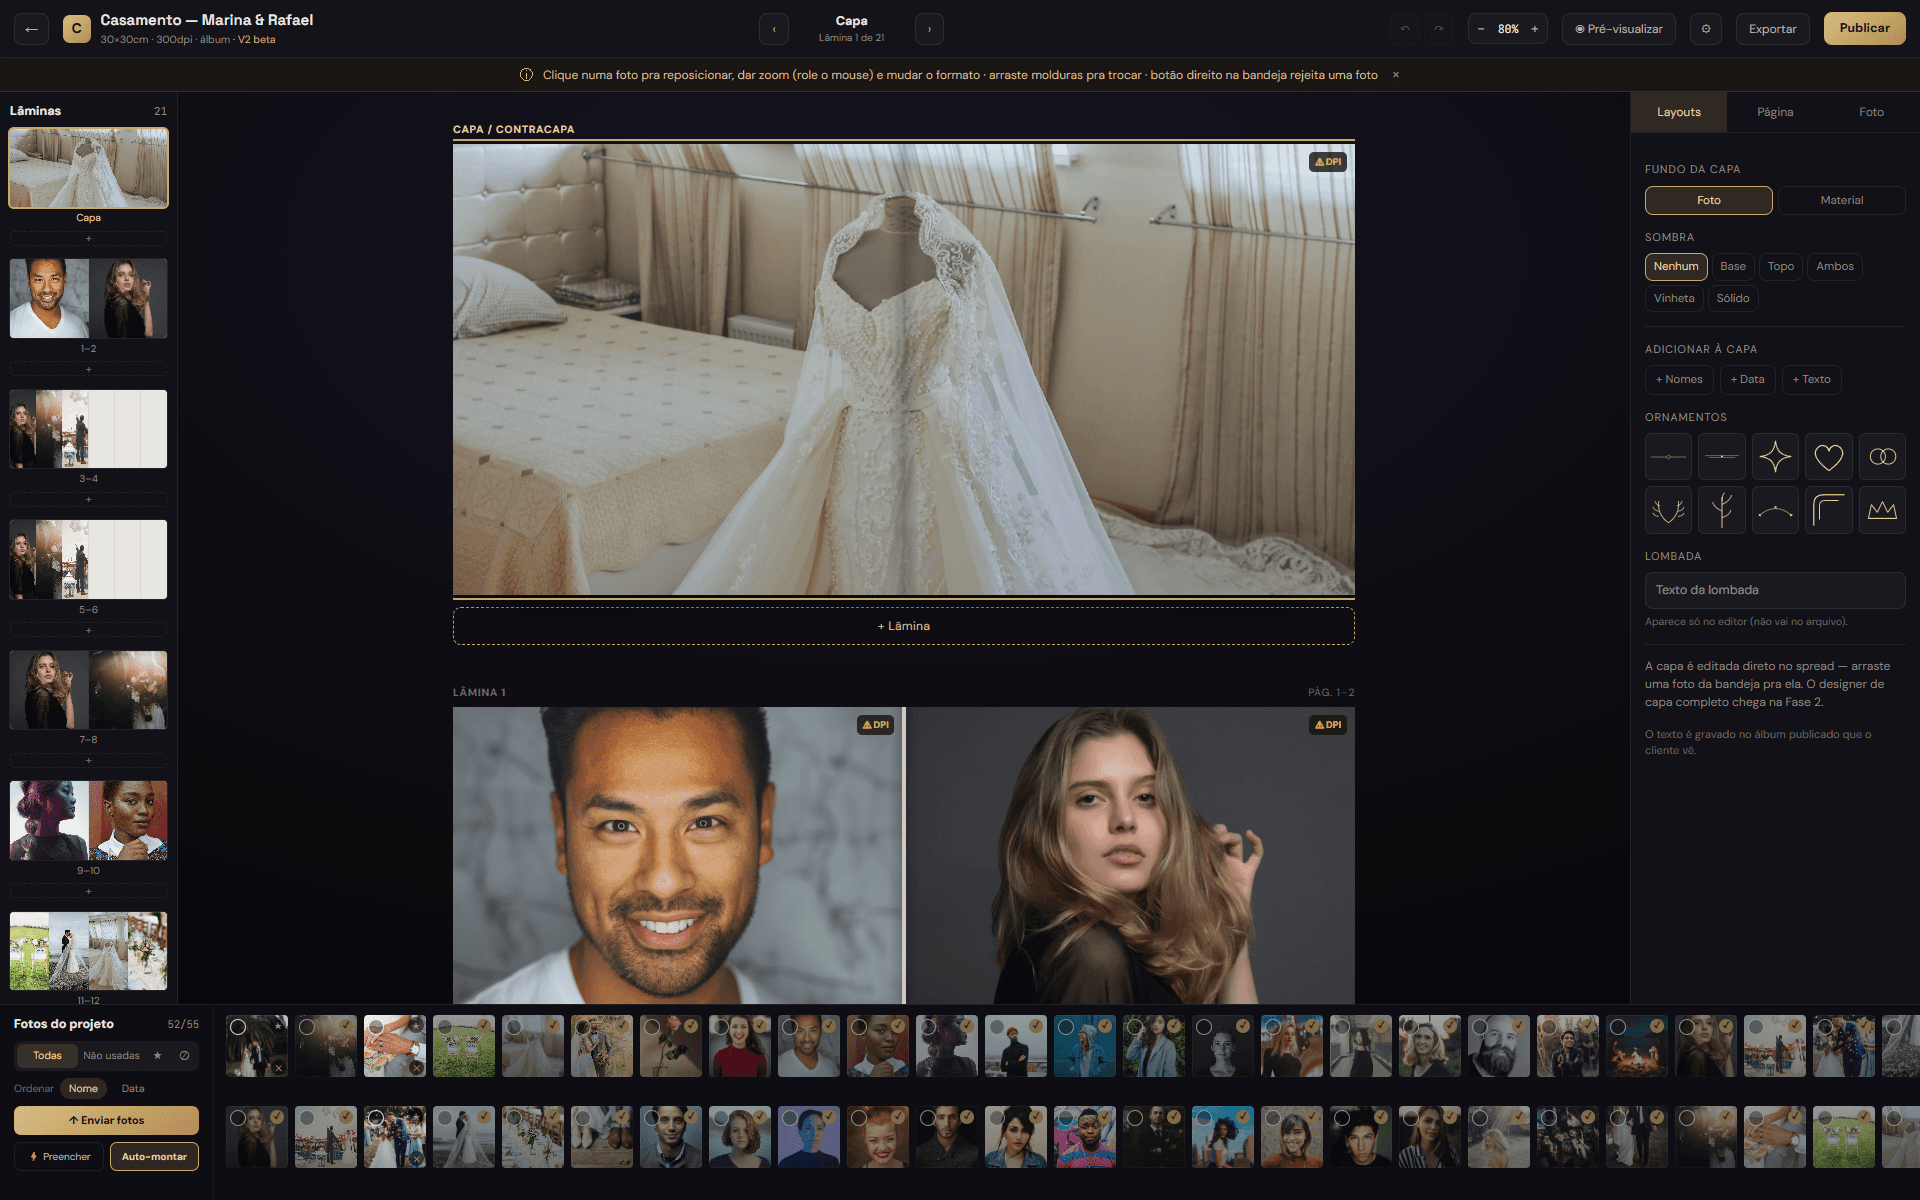
Task: Focus the Texto da lombada field
Action: click(1774, 590)
